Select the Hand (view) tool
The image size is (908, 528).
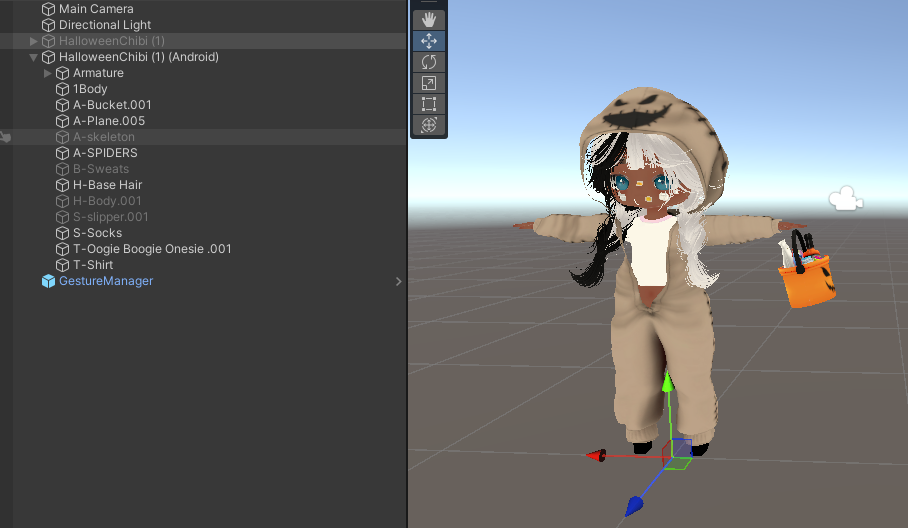[429, 20]
